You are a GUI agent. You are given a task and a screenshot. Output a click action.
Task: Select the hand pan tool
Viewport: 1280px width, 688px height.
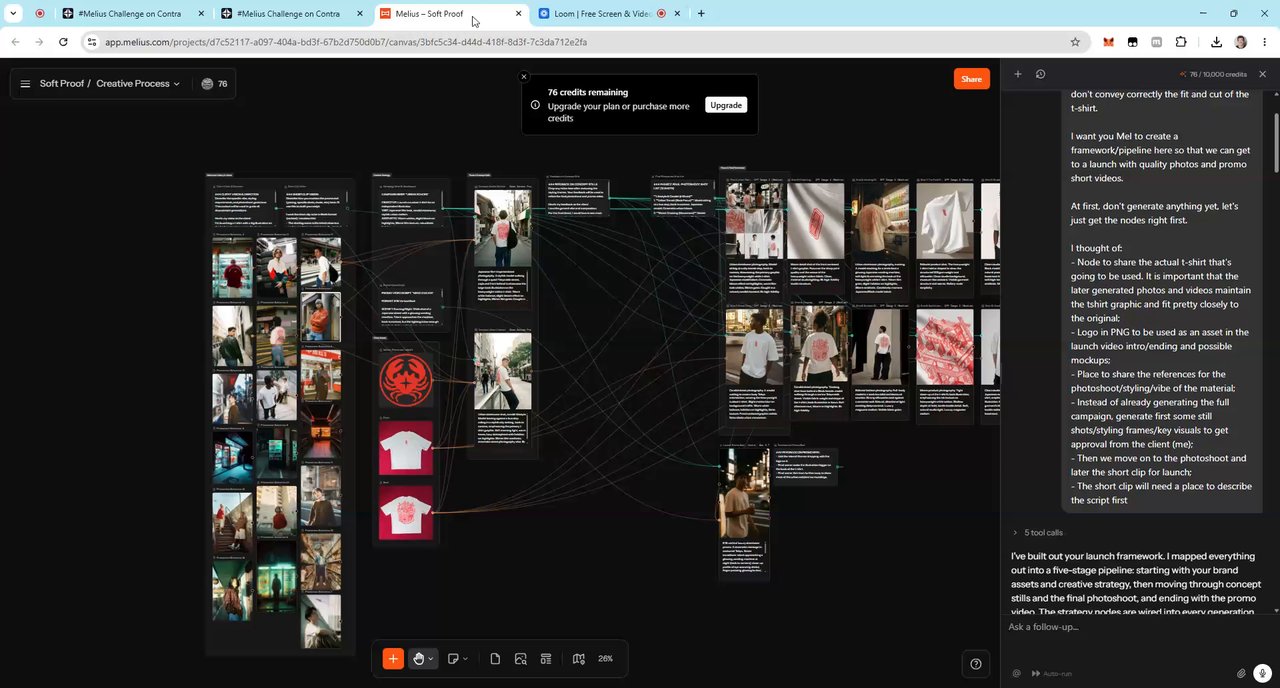[419, 659]
